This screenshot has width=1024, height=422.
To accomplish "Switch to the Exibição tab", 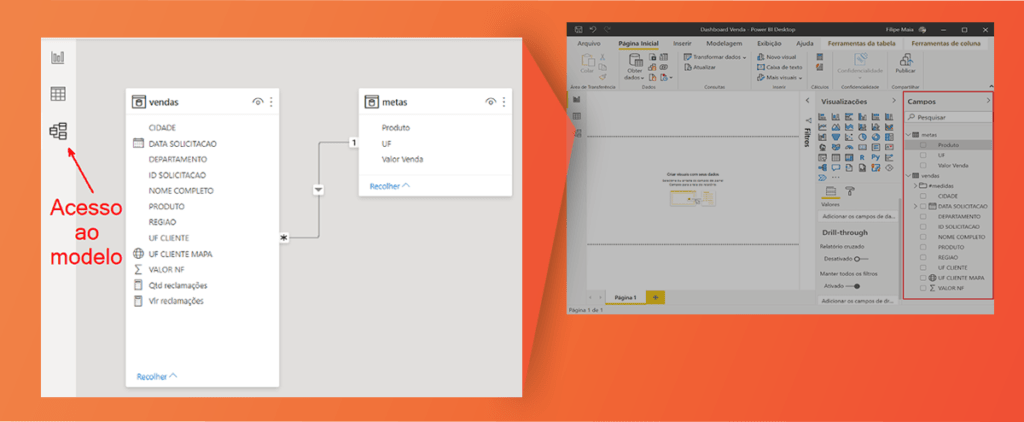I will (x=769, y=43).
